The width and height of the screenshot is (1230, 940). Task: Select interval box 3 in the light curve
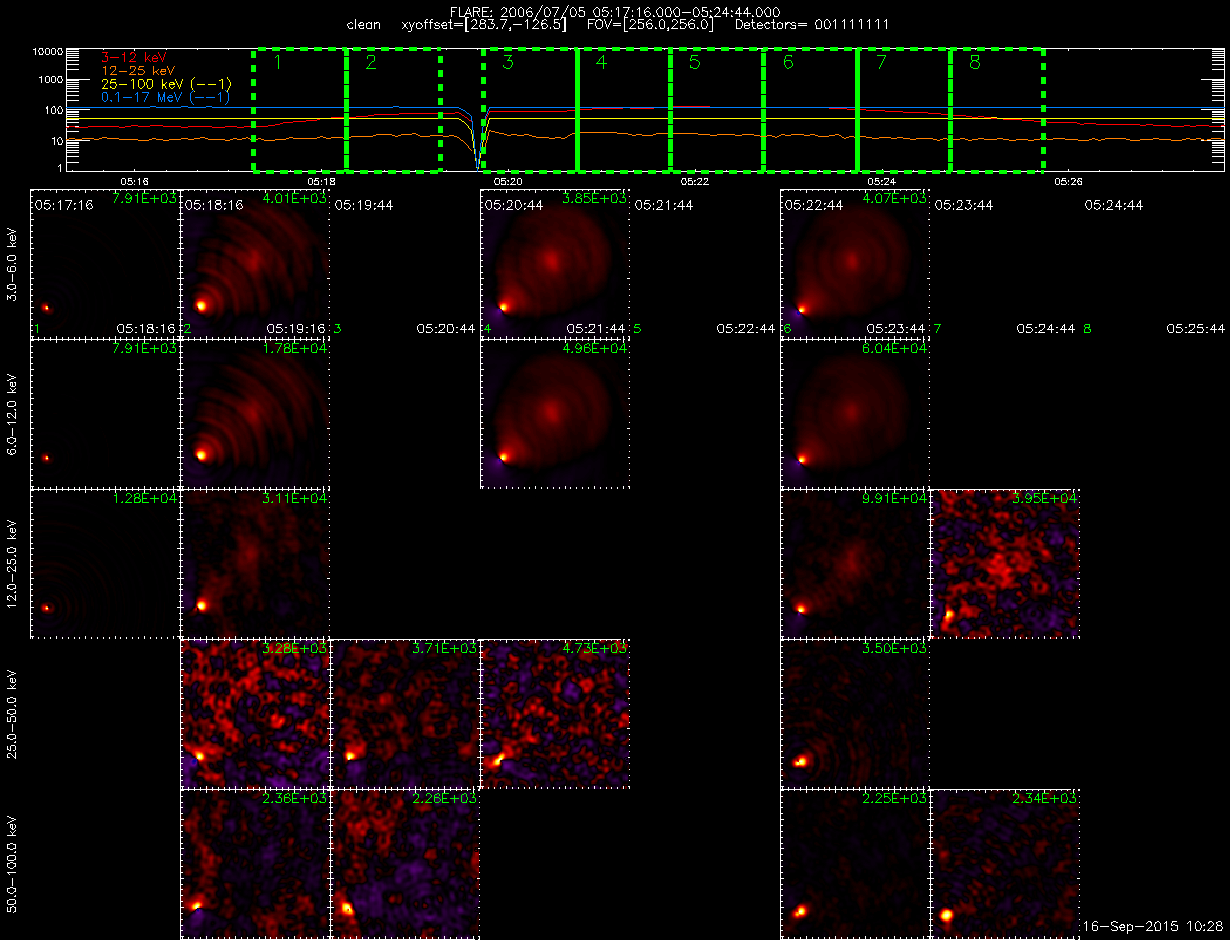tap(530, 109)
